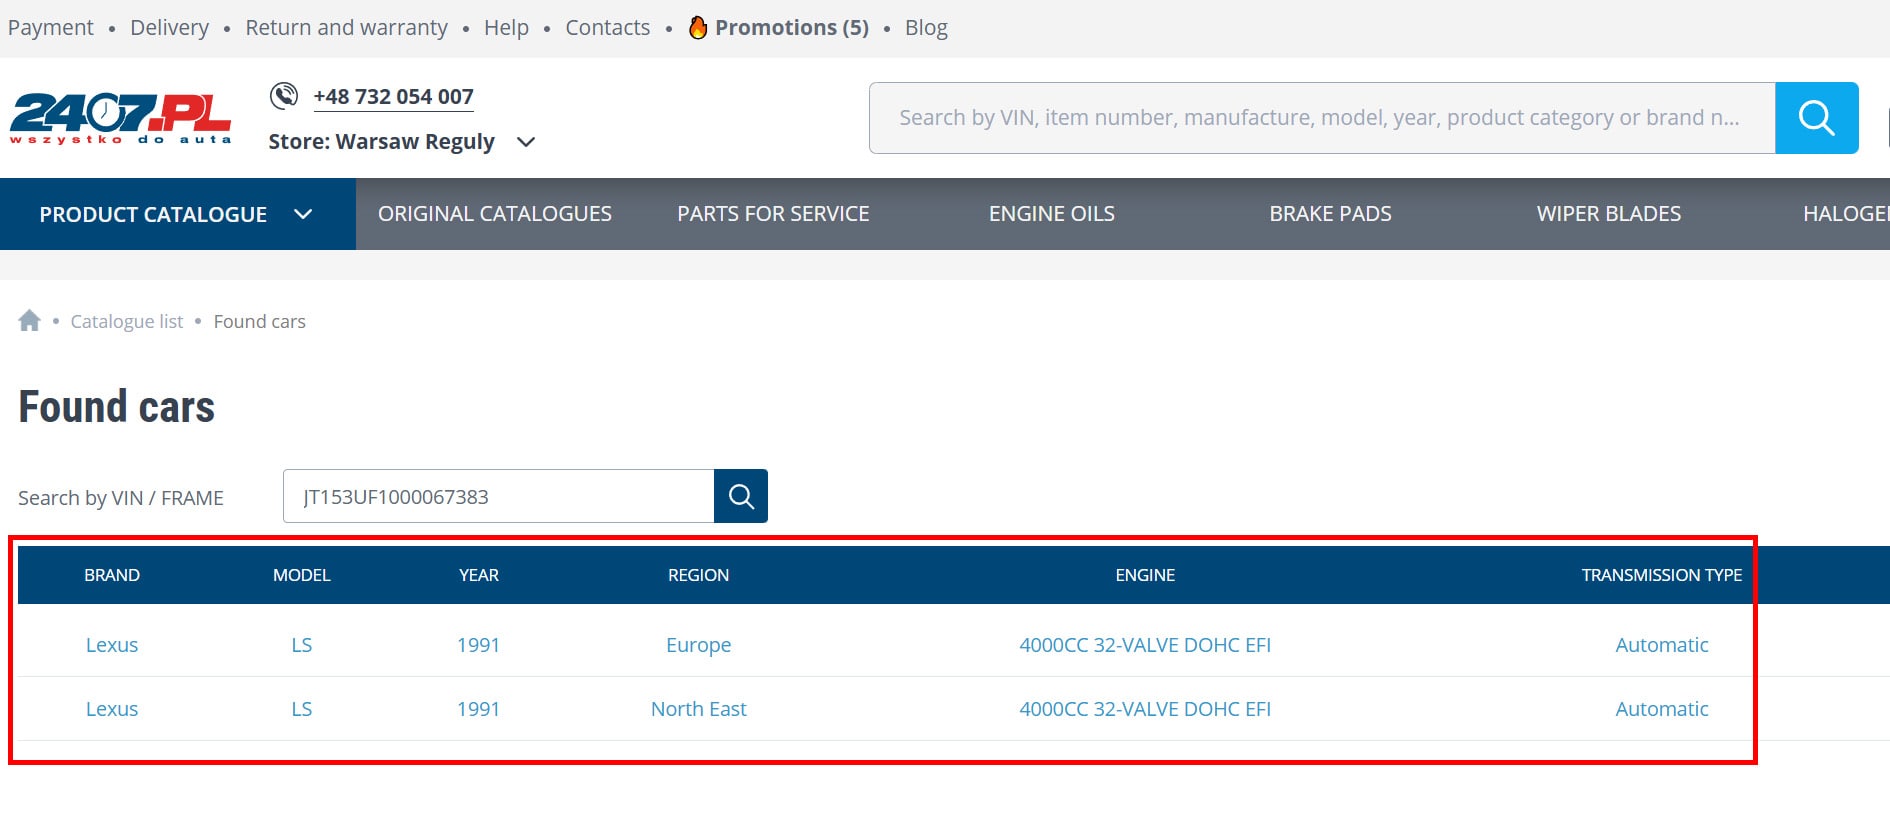Open the Product Catalogue dropdown
Viewport: 1890px width, 828px height.
coord(177,214)
